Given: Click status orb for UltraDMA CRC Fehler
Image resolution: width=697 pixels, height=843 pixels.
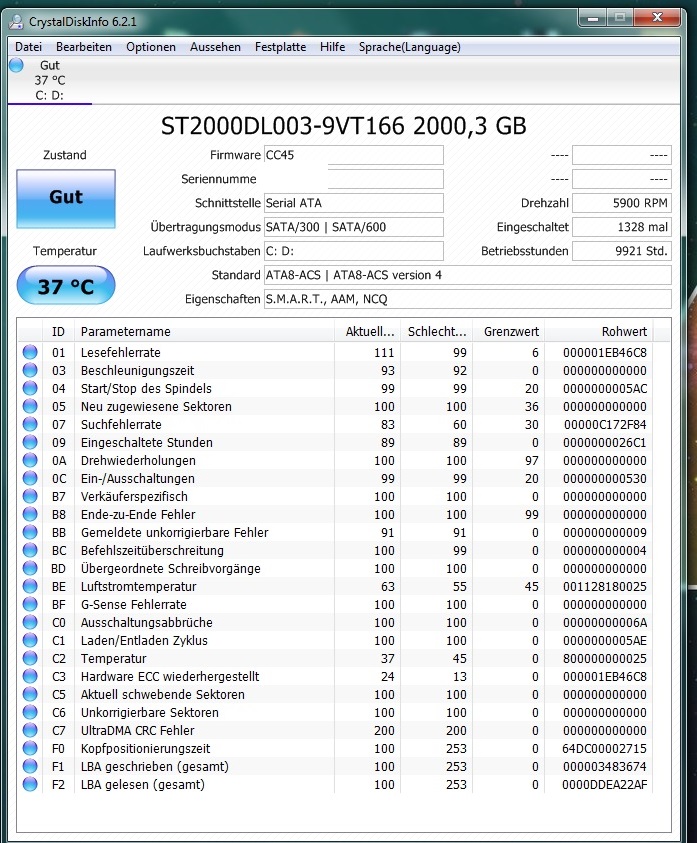Looking at the screenshot, I should click(30, 731).
